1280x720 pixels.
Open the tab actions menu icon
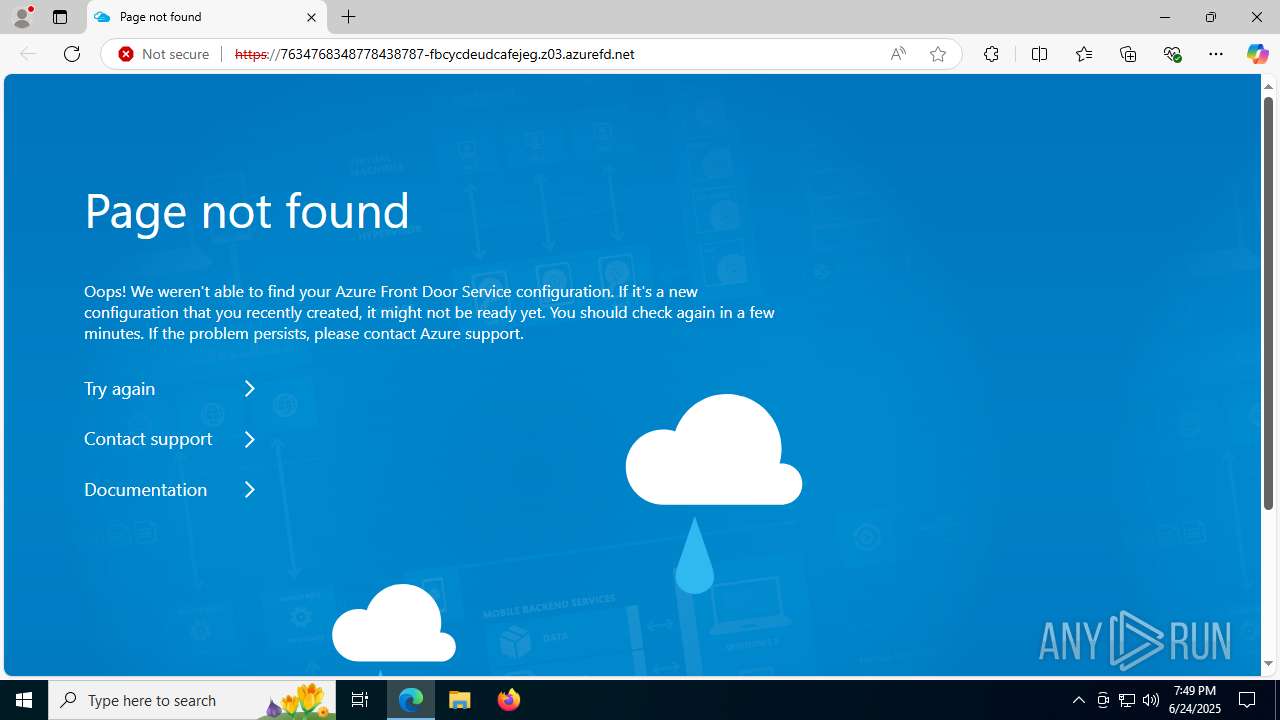pyautogui.click(x=60, y=17)
